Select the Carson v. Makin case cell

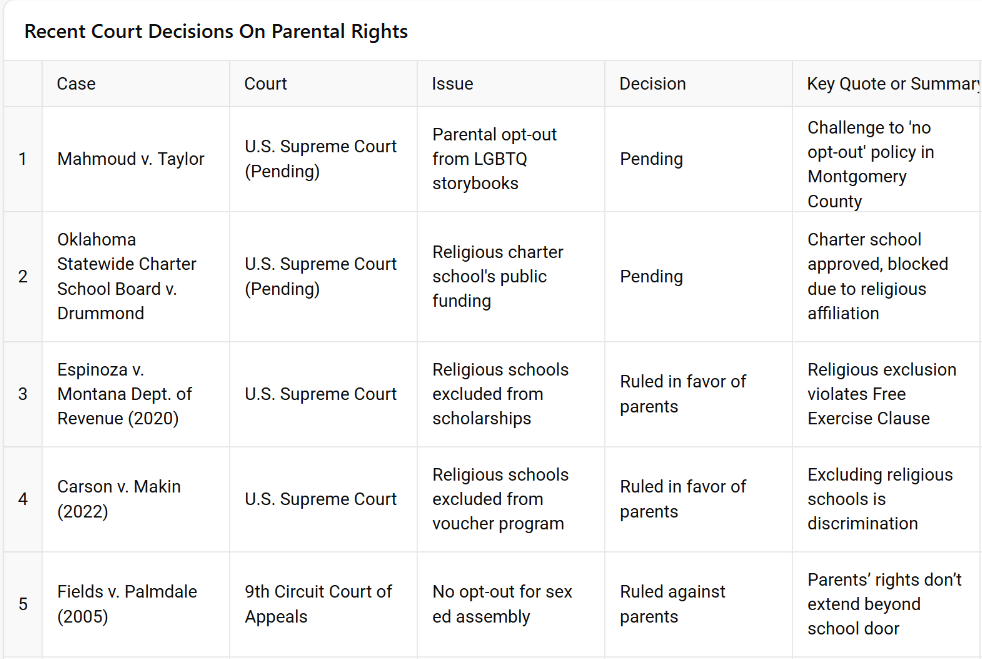pos(119,499)
